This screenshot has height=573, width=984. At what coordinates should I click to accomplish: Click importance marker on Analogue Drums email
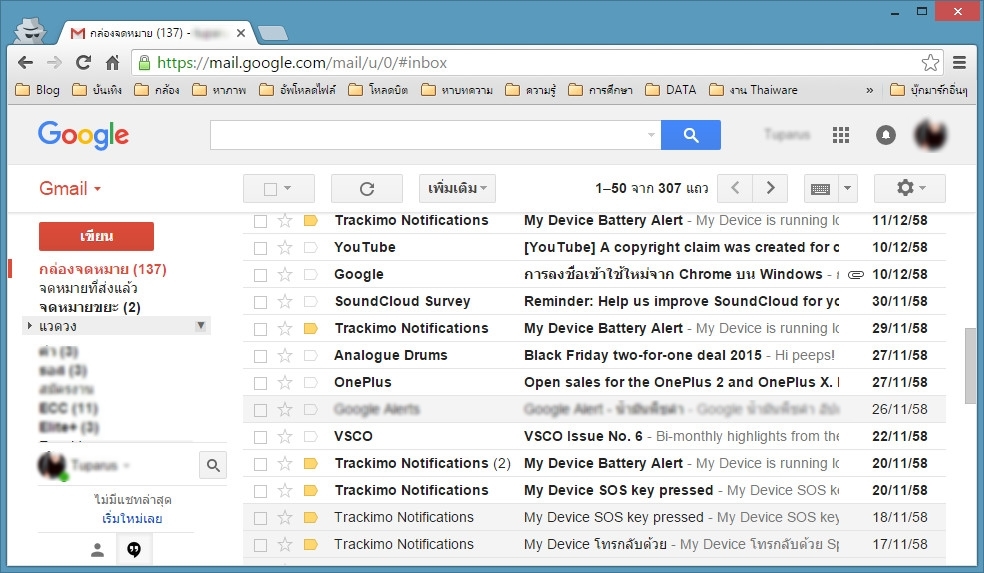[x=311, y=355]
